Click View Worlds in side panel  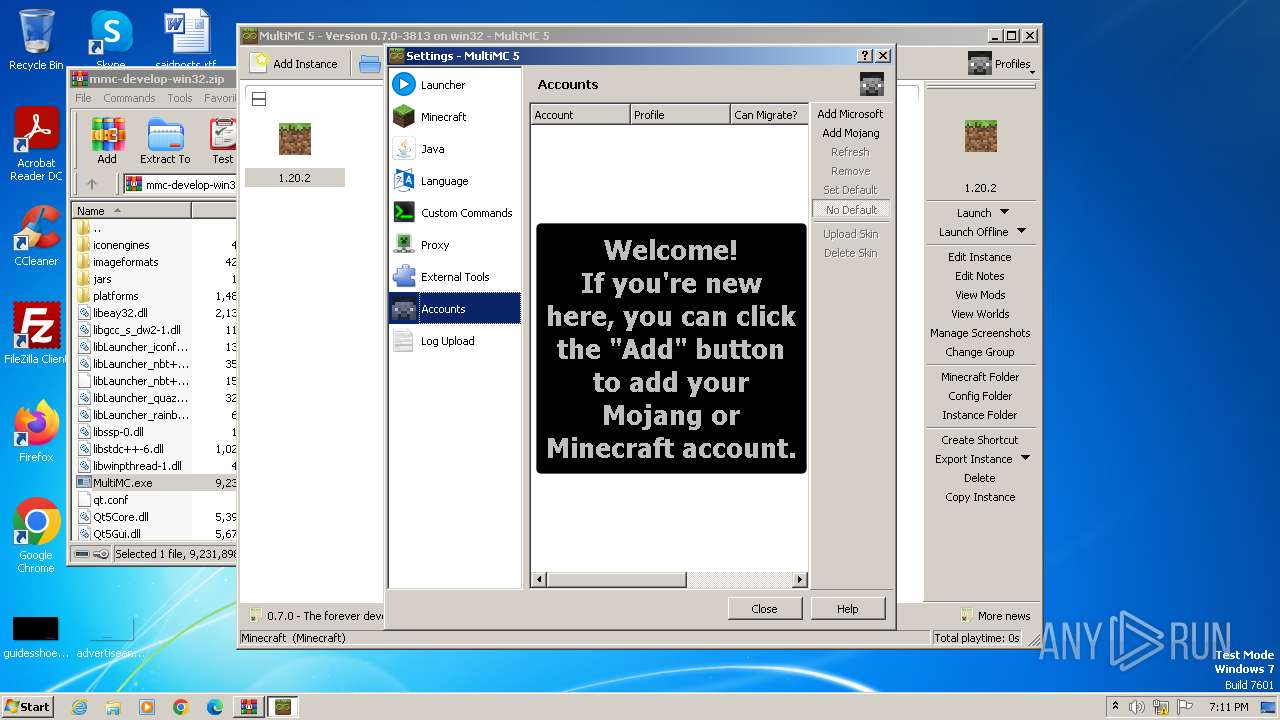coord(980,314)
